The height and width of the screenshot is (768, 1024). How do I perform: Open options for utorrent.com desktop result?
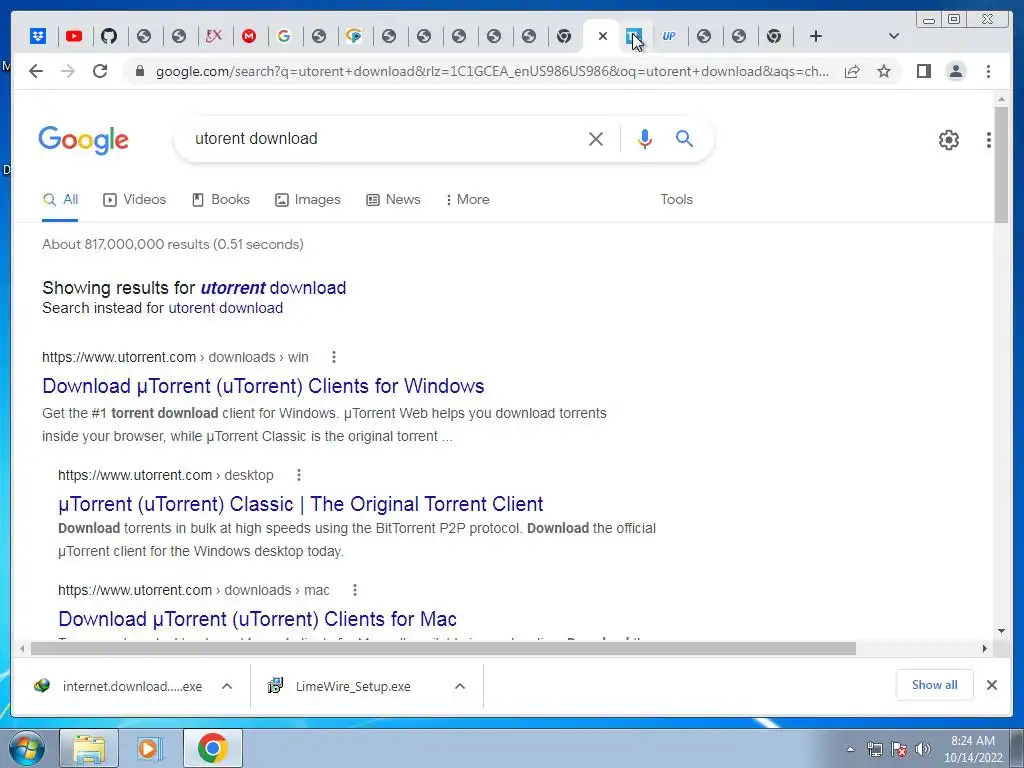tap(299, 475)
